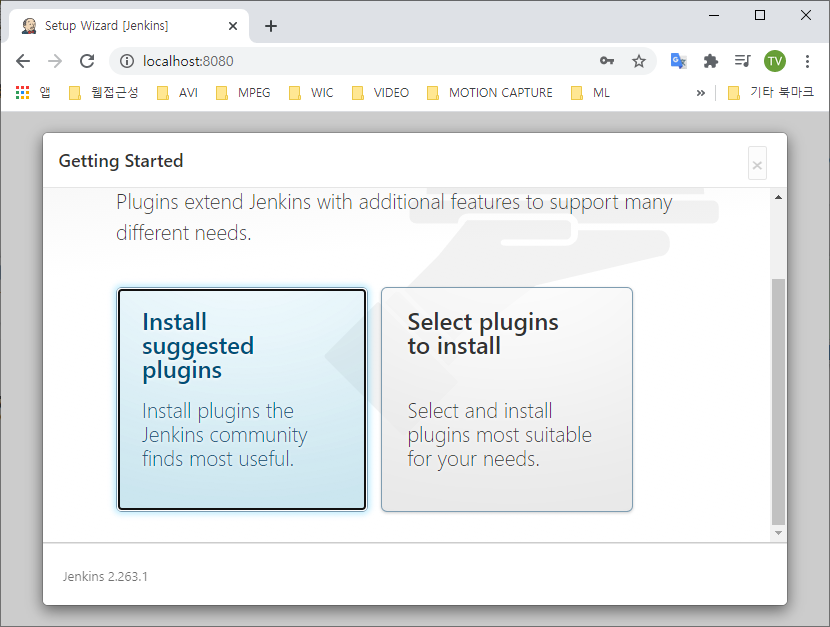Choose Install suggested plugins
Viewport: 830px width, 627px height.
click(242, 399)
